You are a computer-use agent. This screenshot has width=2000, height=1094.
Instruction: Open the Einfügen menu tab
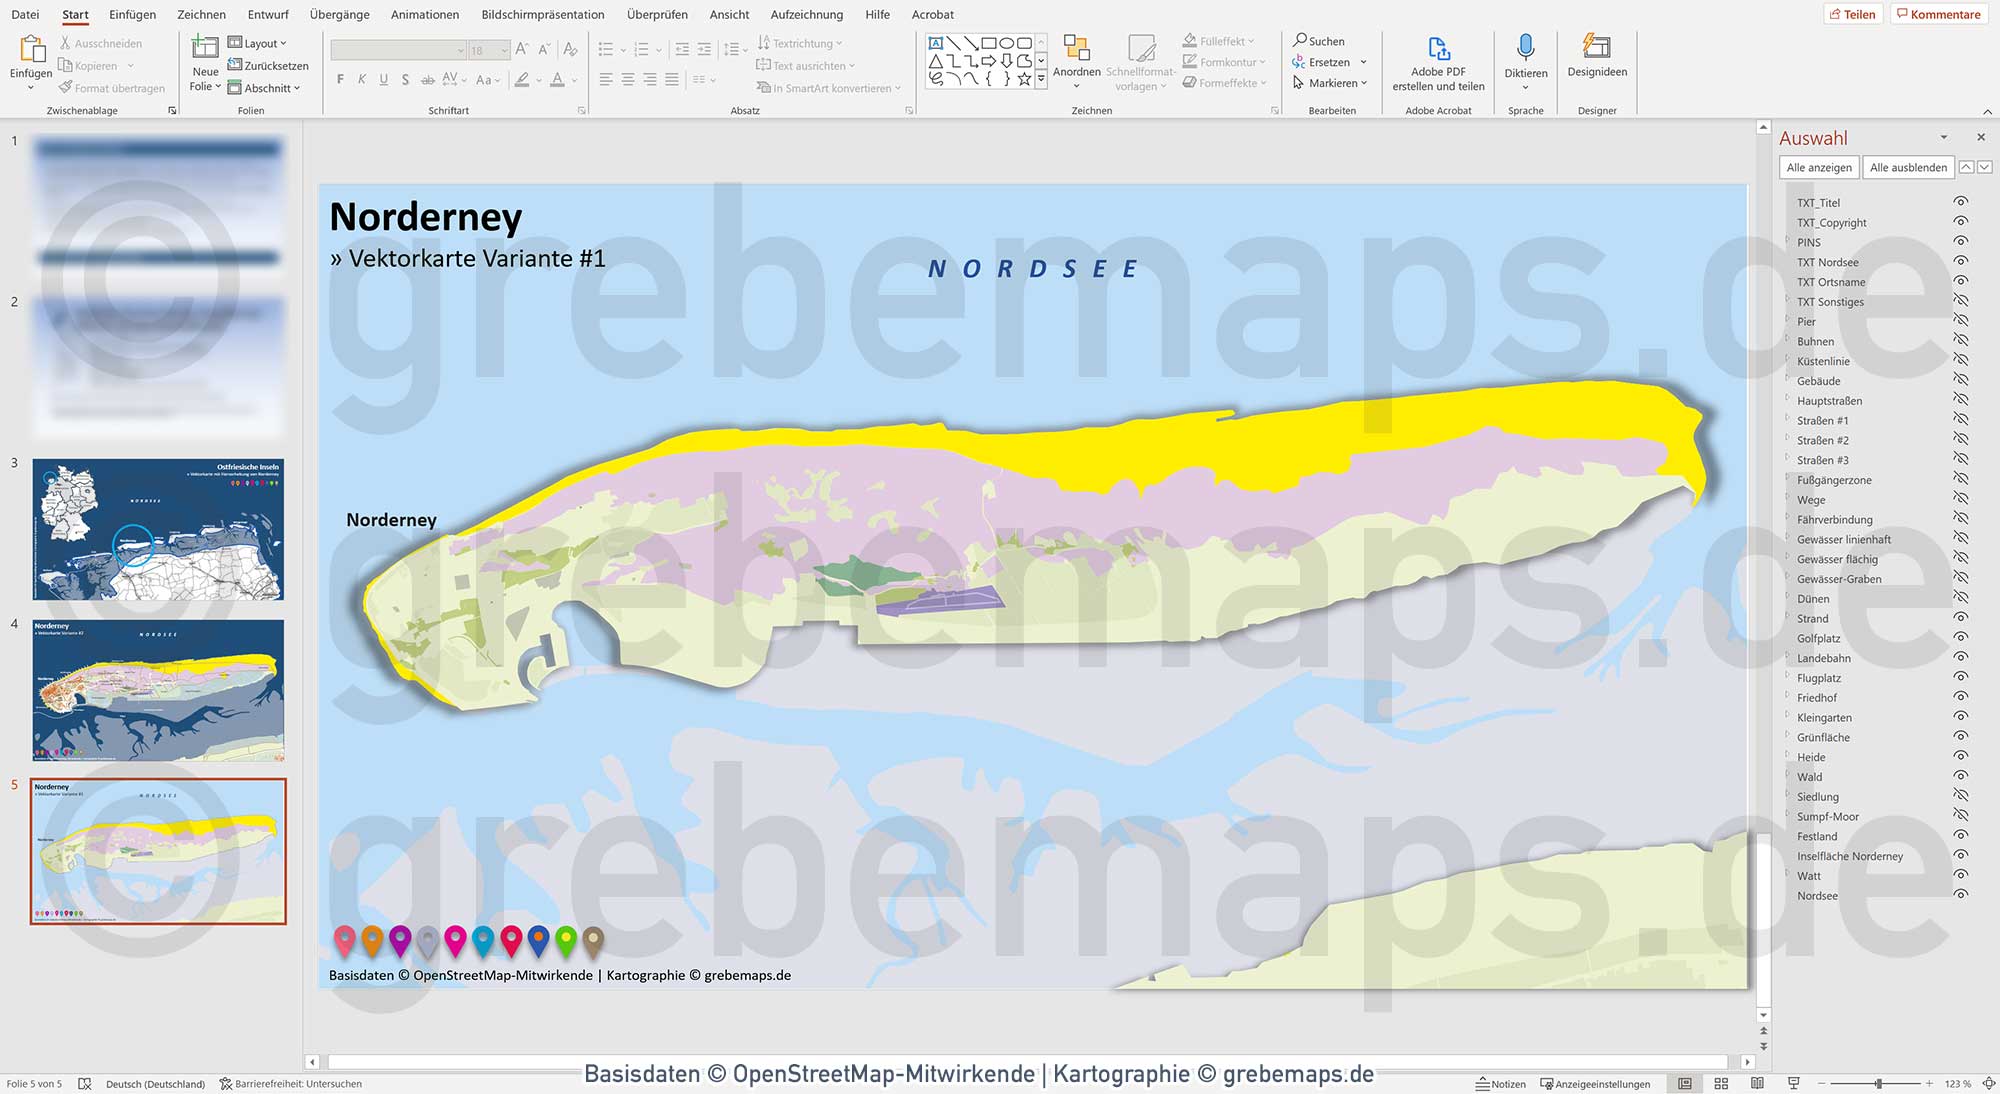coord(132,14)
